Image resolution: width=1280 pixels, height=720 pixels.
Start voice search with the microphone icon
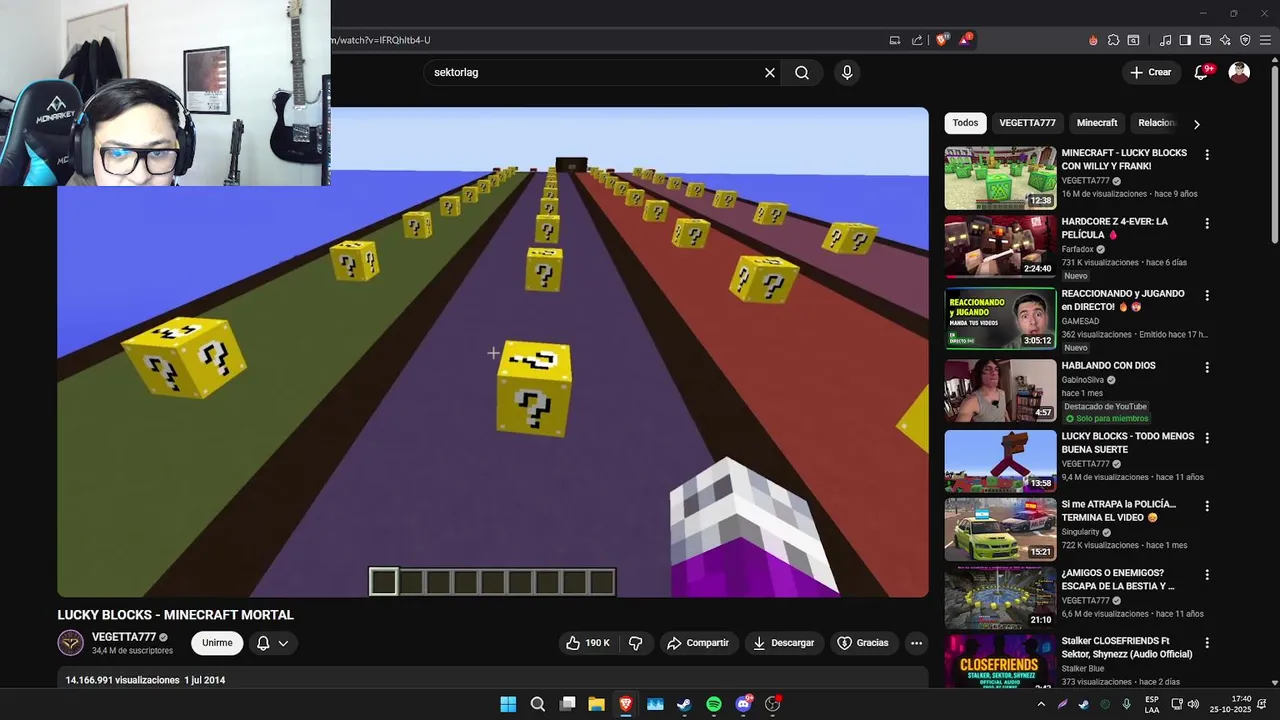tap(847, 72)
